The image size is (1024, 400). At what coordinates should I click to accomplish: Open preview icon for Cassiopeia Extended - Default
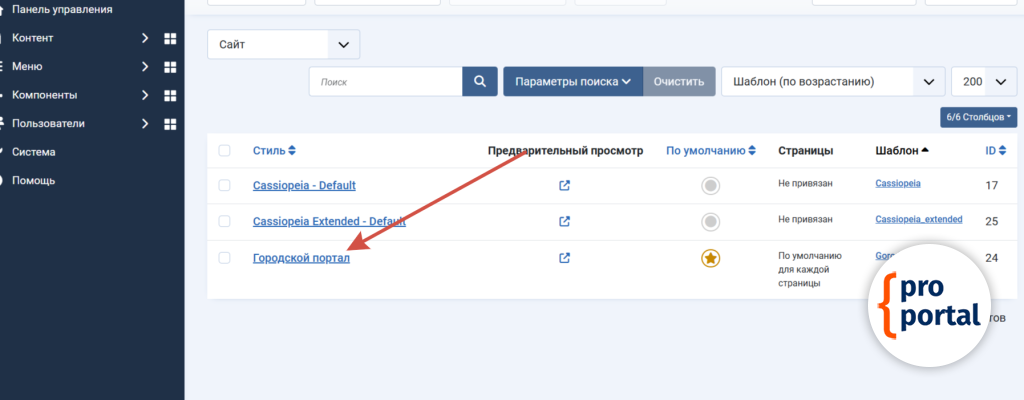(564, 221)
